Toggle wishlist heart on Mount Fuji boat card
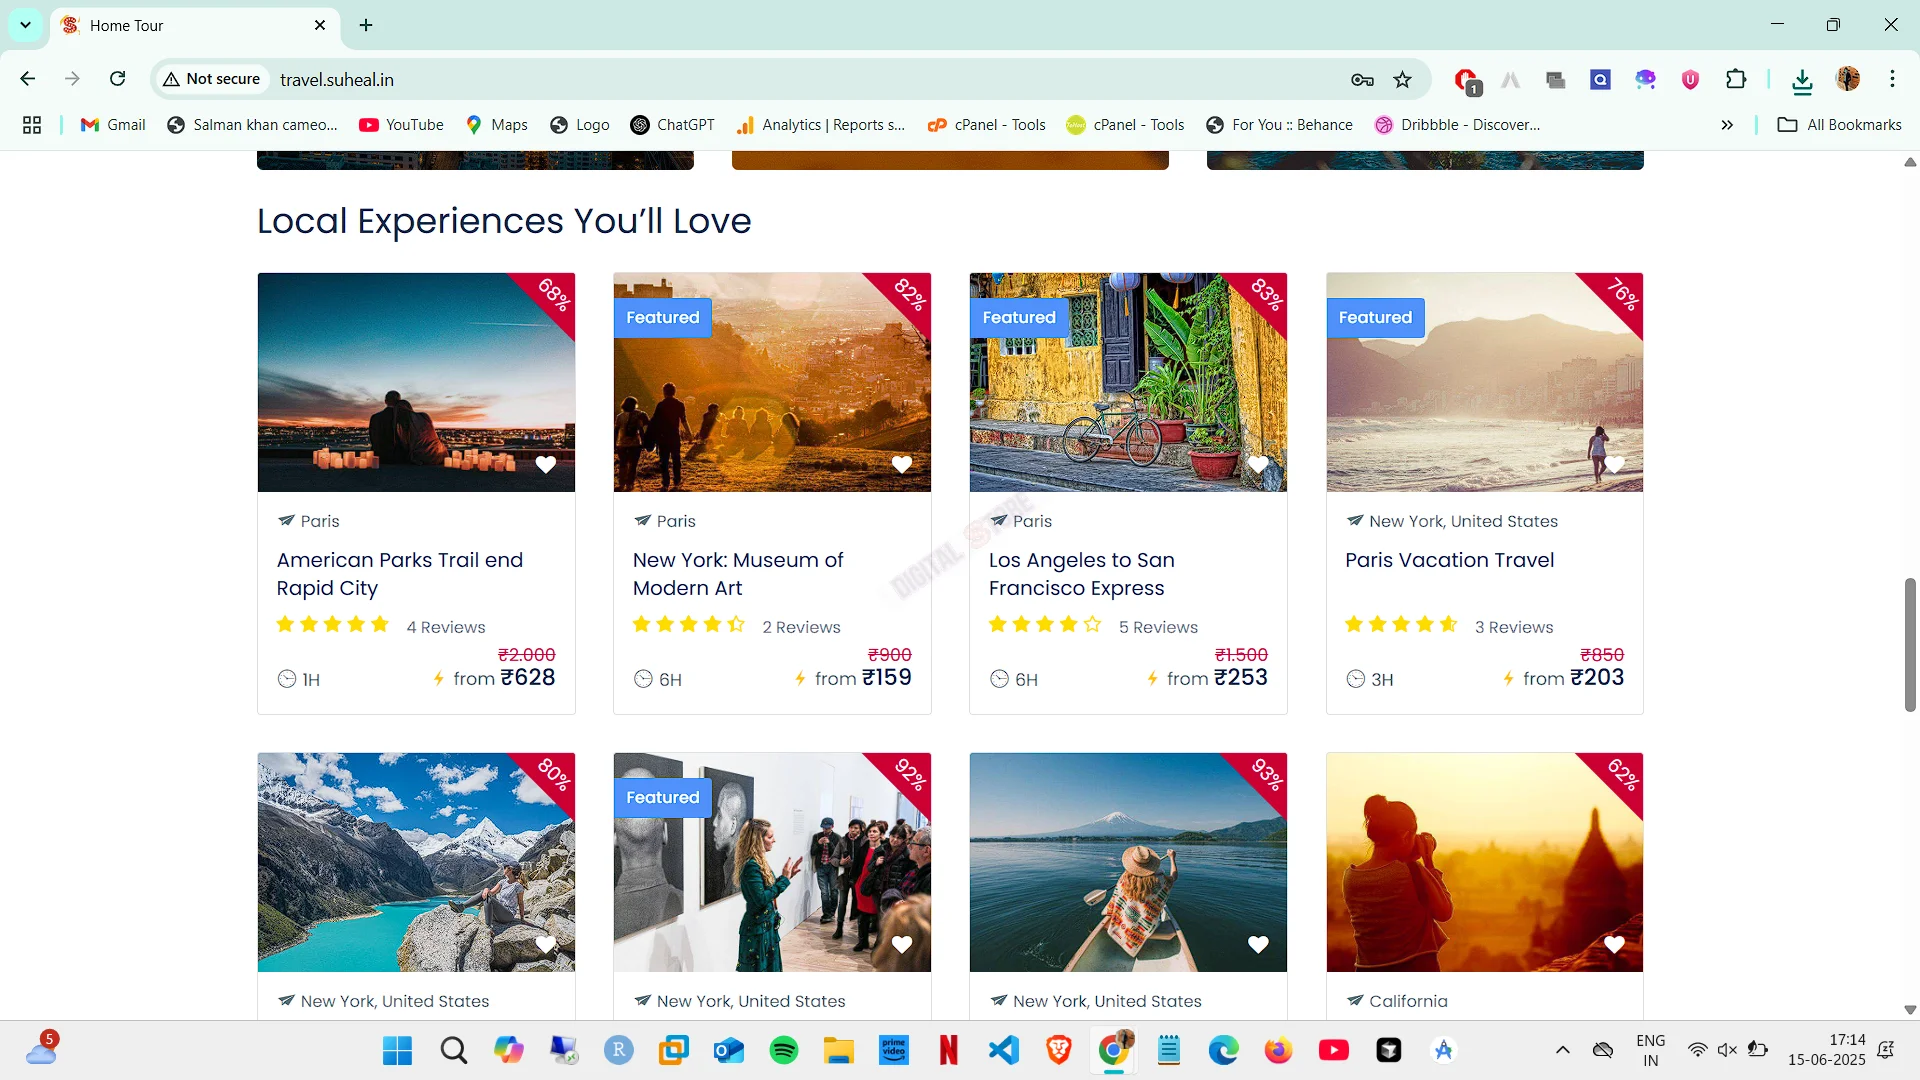The height and width of the screenshot is (1080, 1920). coord(1258,944)
